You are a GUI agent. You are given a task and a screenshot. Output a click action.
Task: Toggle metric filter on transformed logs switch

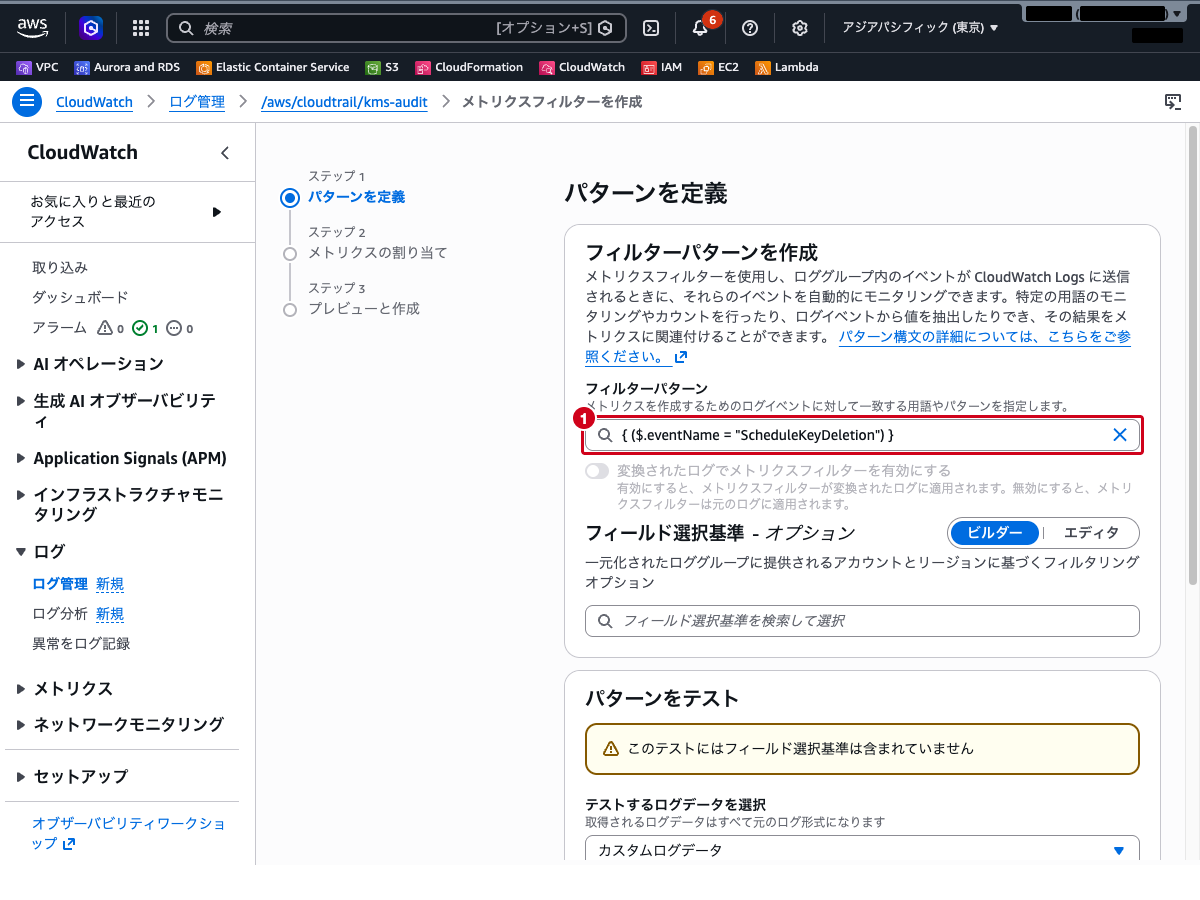[597, 471]
